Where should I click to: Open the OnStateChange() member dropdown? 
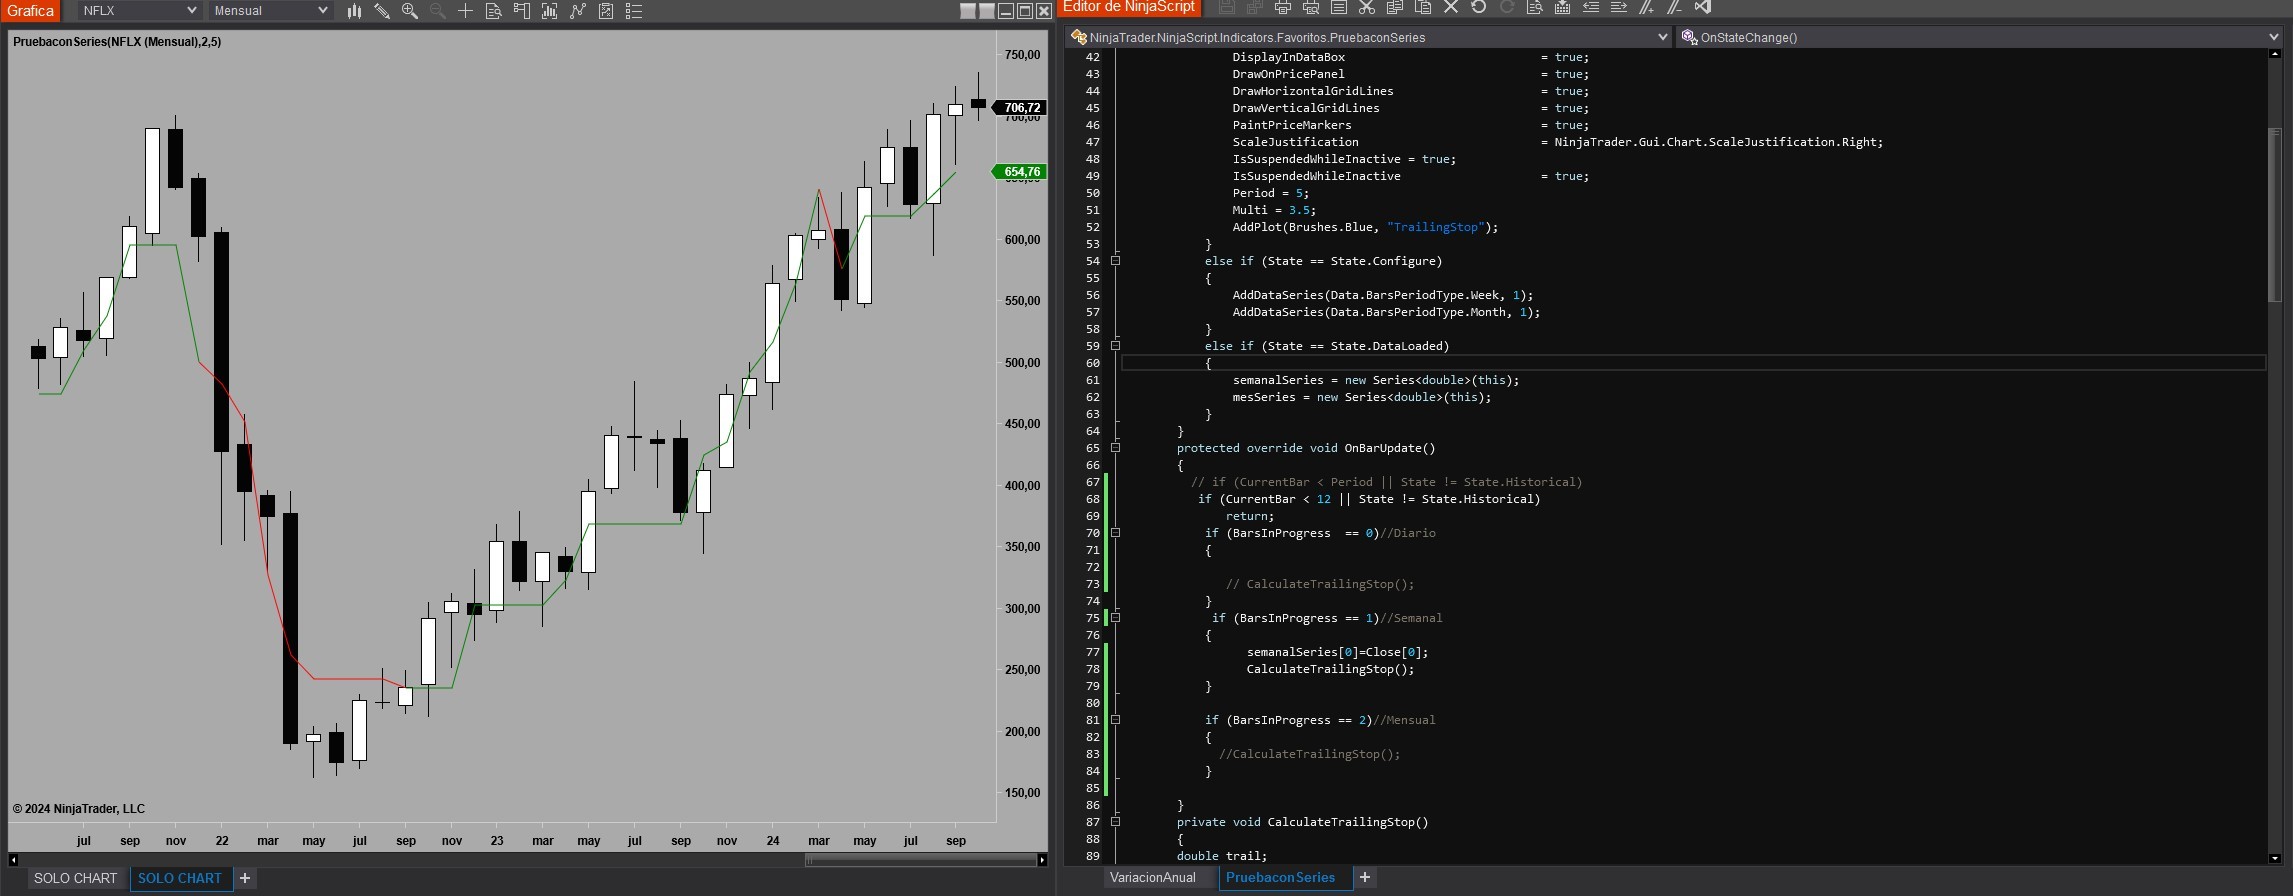(1978, 37)
